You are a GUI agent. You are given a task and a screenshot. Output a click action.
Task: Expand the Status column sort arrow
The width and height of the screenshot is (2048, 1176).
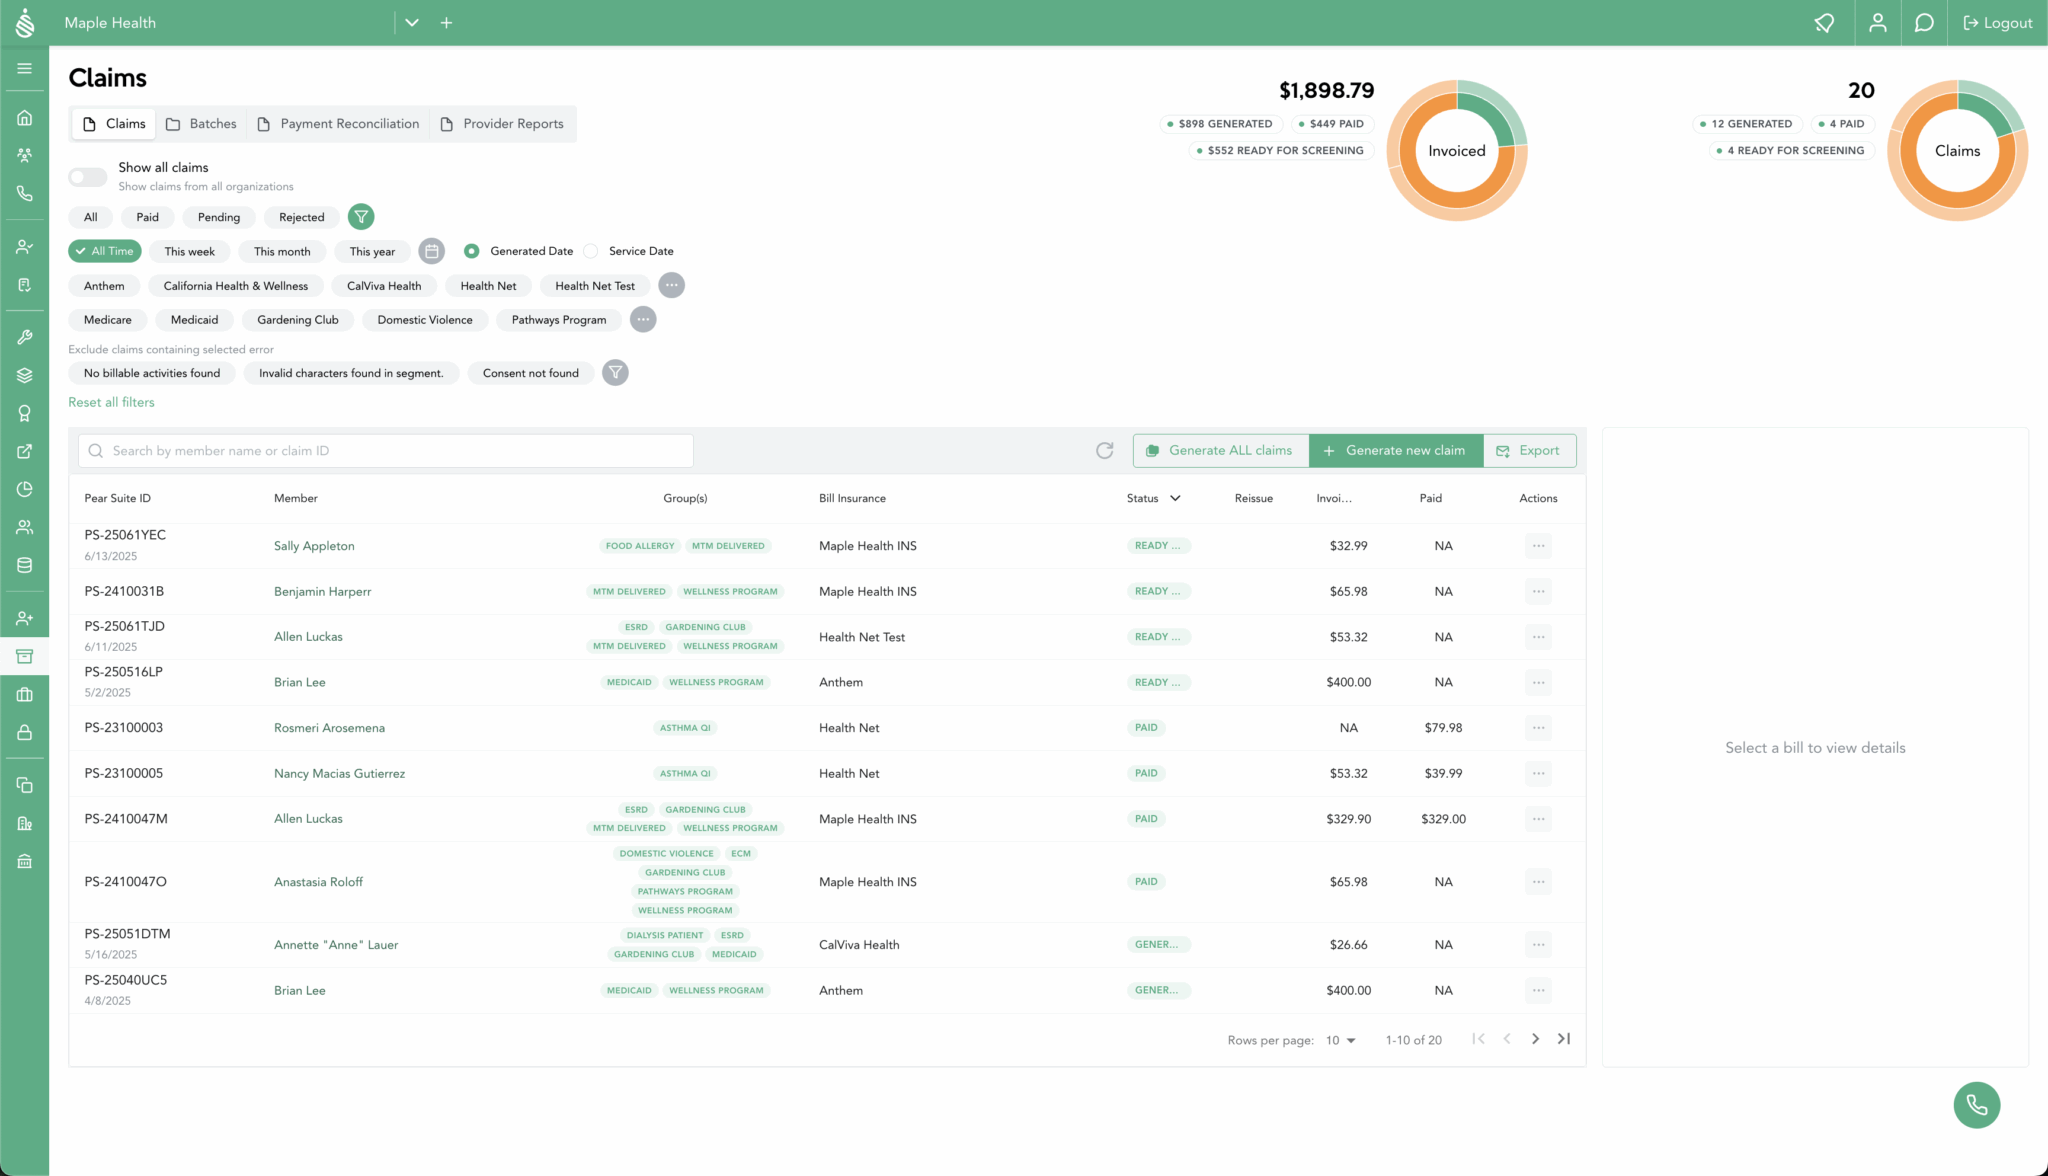[x=1175, y=498]
